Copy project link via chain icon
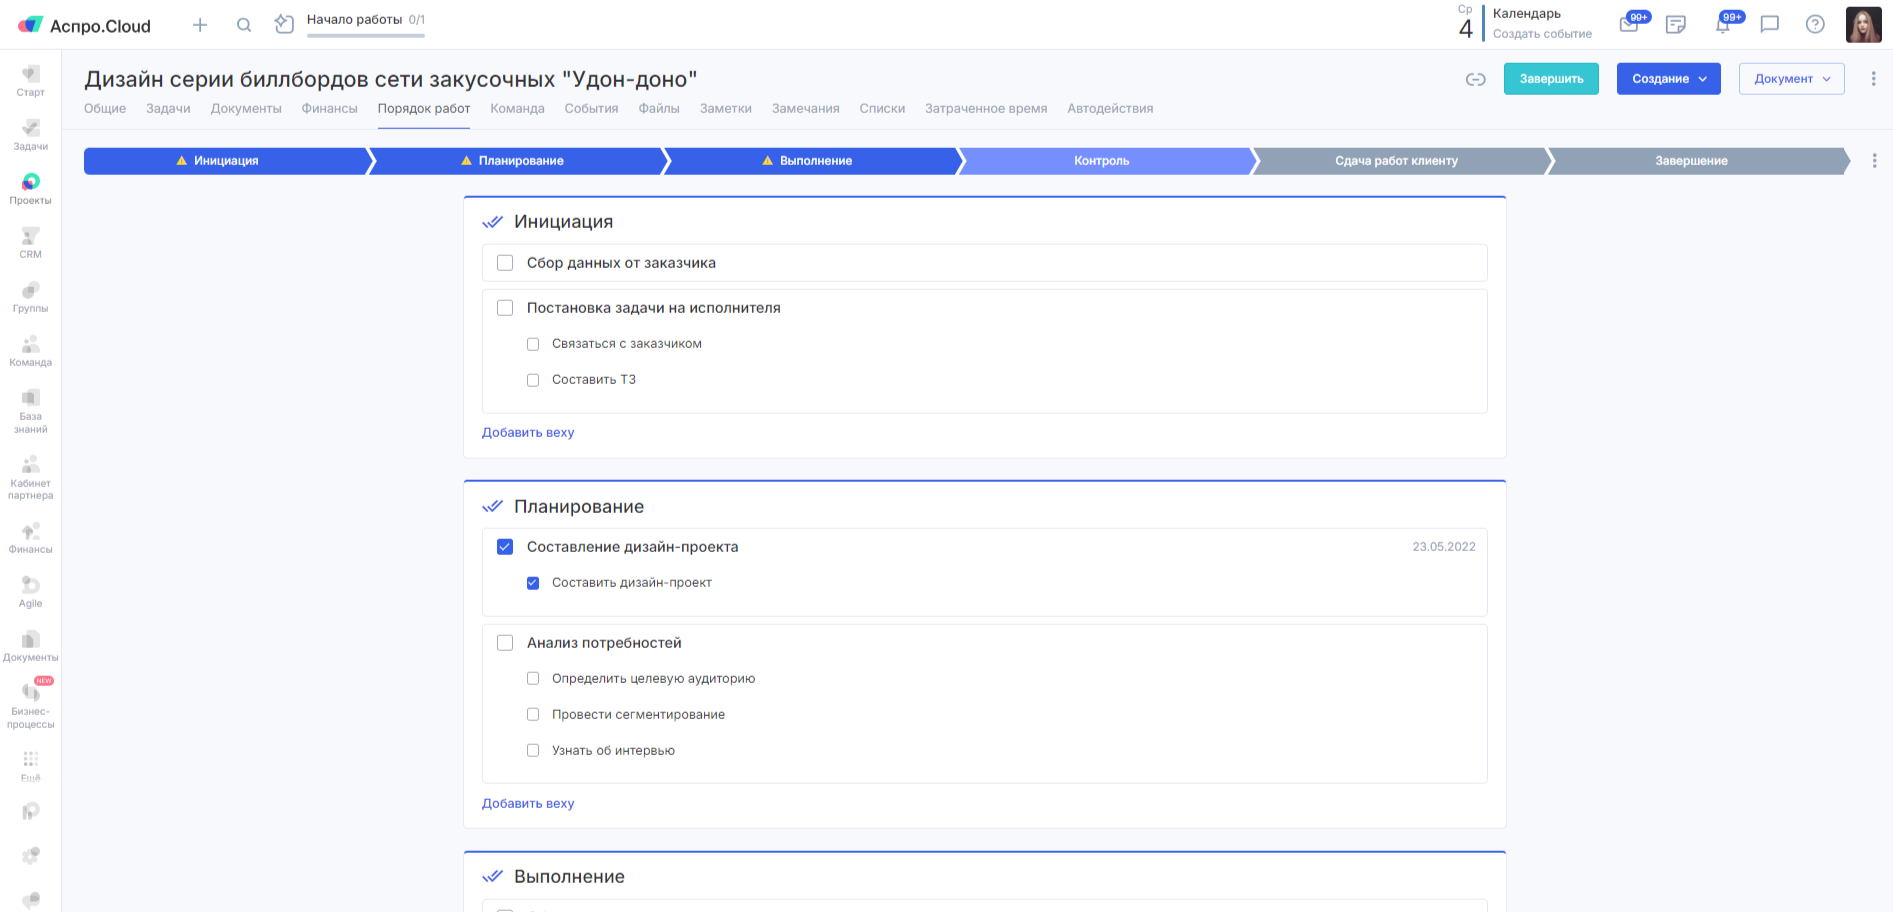Viewport: 1893px width, 912px height. 1475,79
